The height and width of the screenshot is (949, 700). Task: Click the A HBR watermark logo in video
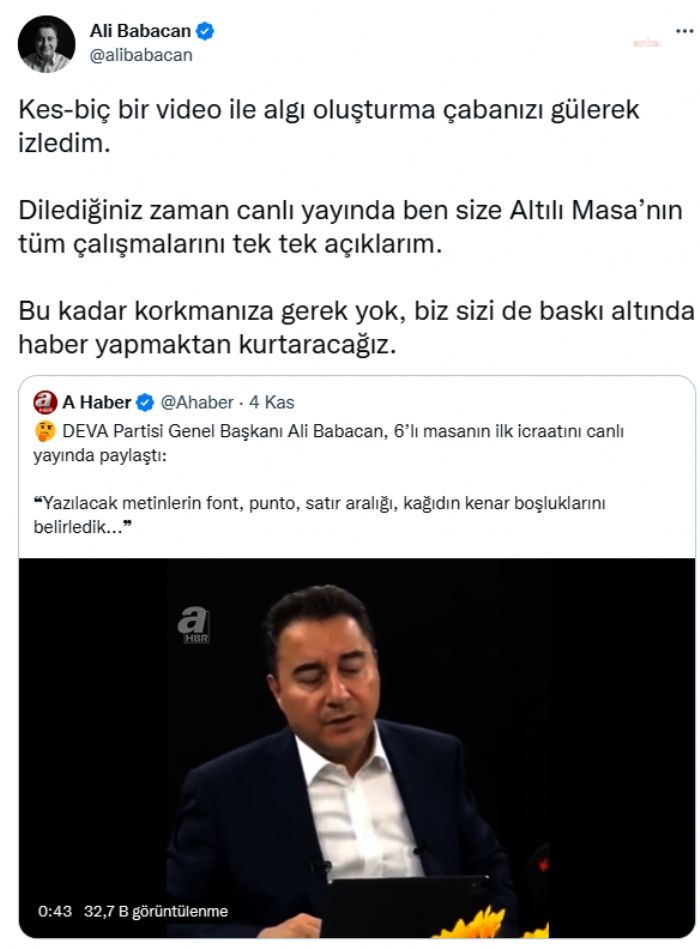pyautogui.click(x=194, y=625)
